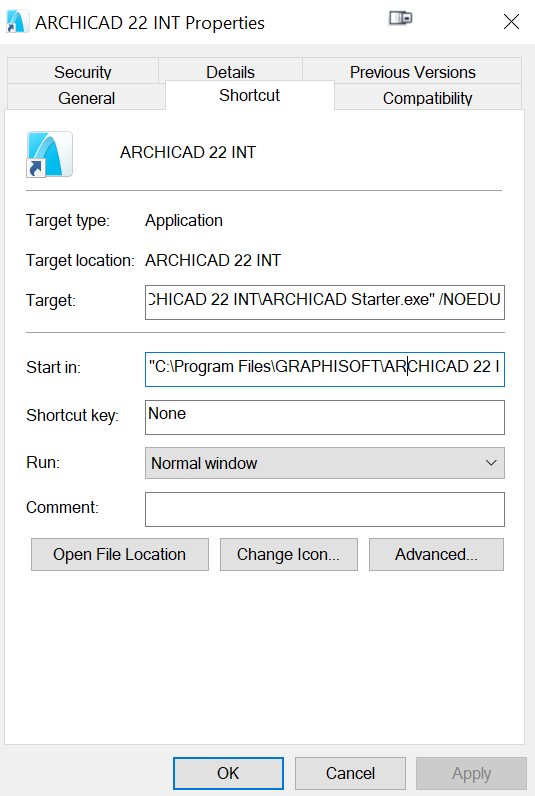Viewport: 535px width, 796px height.
Task: Cancel the properties changes
Action: pos(350,773)
